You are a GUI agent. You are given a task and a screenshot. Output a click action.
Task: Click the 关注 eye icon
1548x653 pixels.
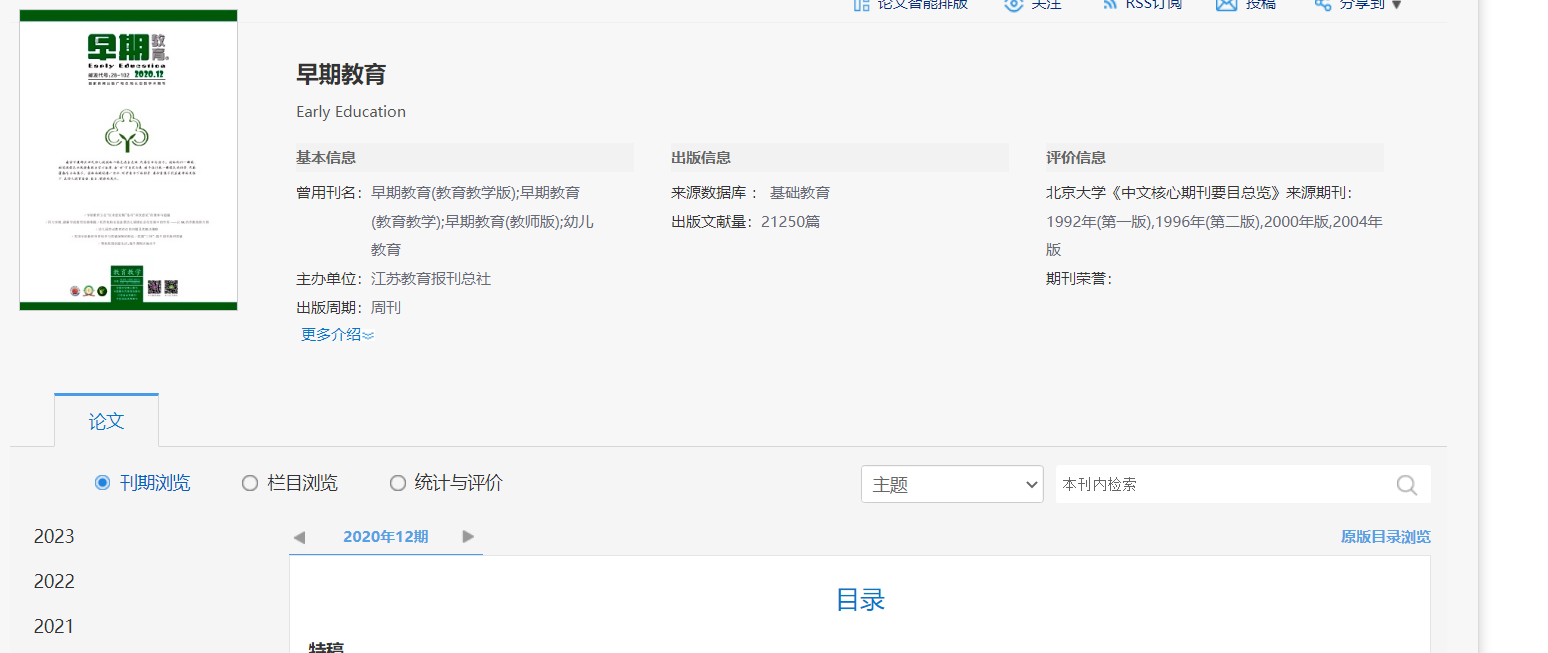point(1013,4)
